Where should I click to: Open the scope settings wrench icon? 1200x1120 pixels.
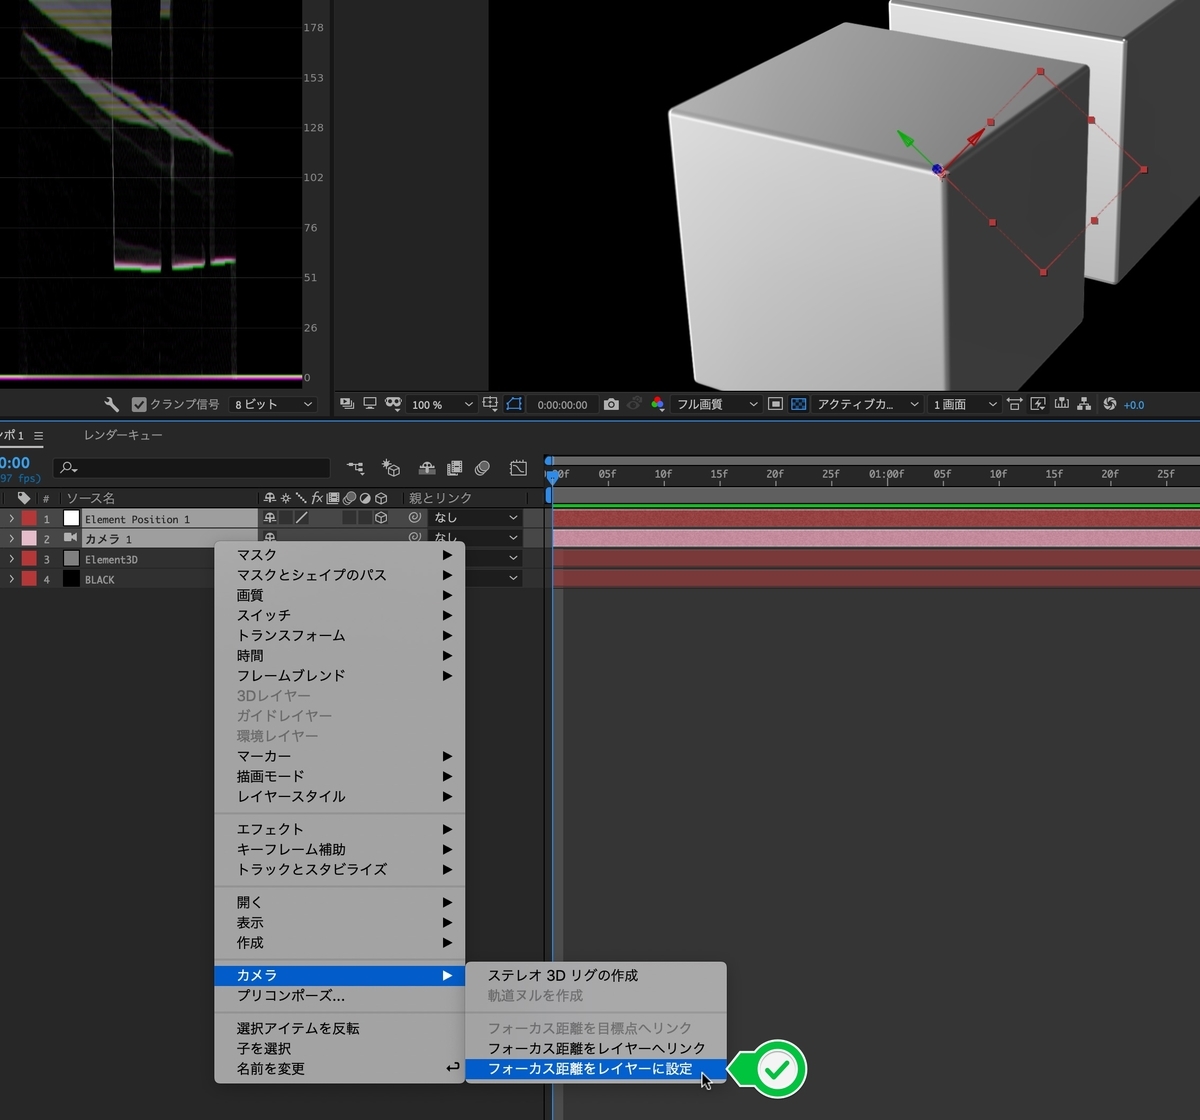(x=112, y=404)
